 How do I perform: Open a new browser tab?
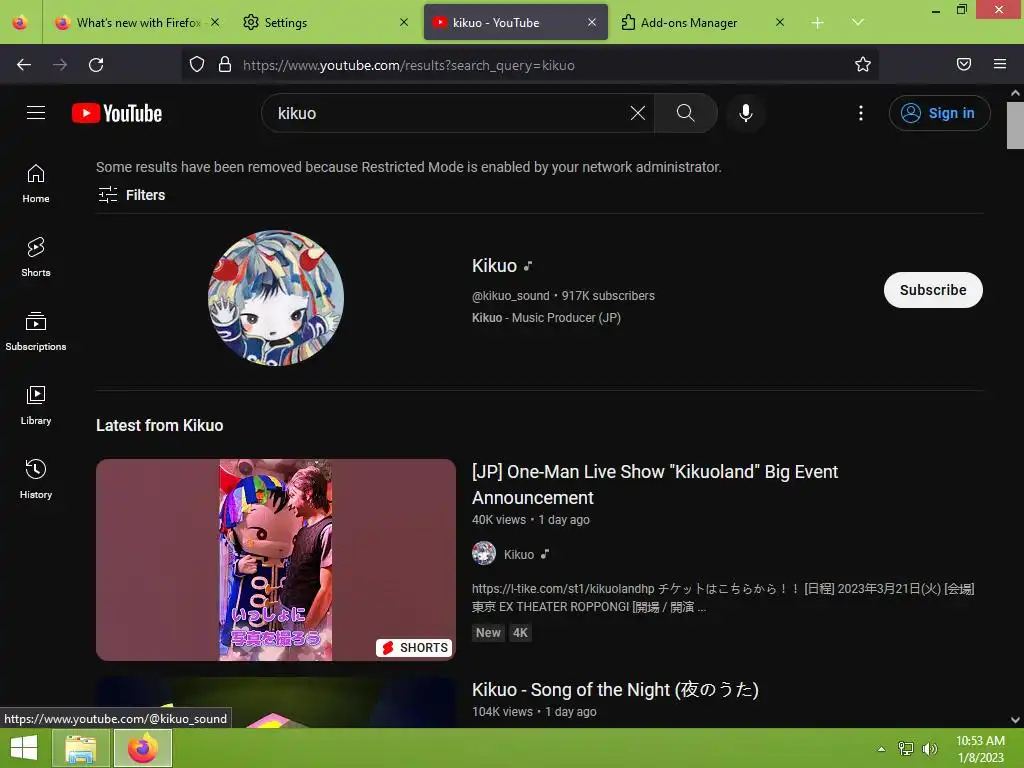pos(817,23)
